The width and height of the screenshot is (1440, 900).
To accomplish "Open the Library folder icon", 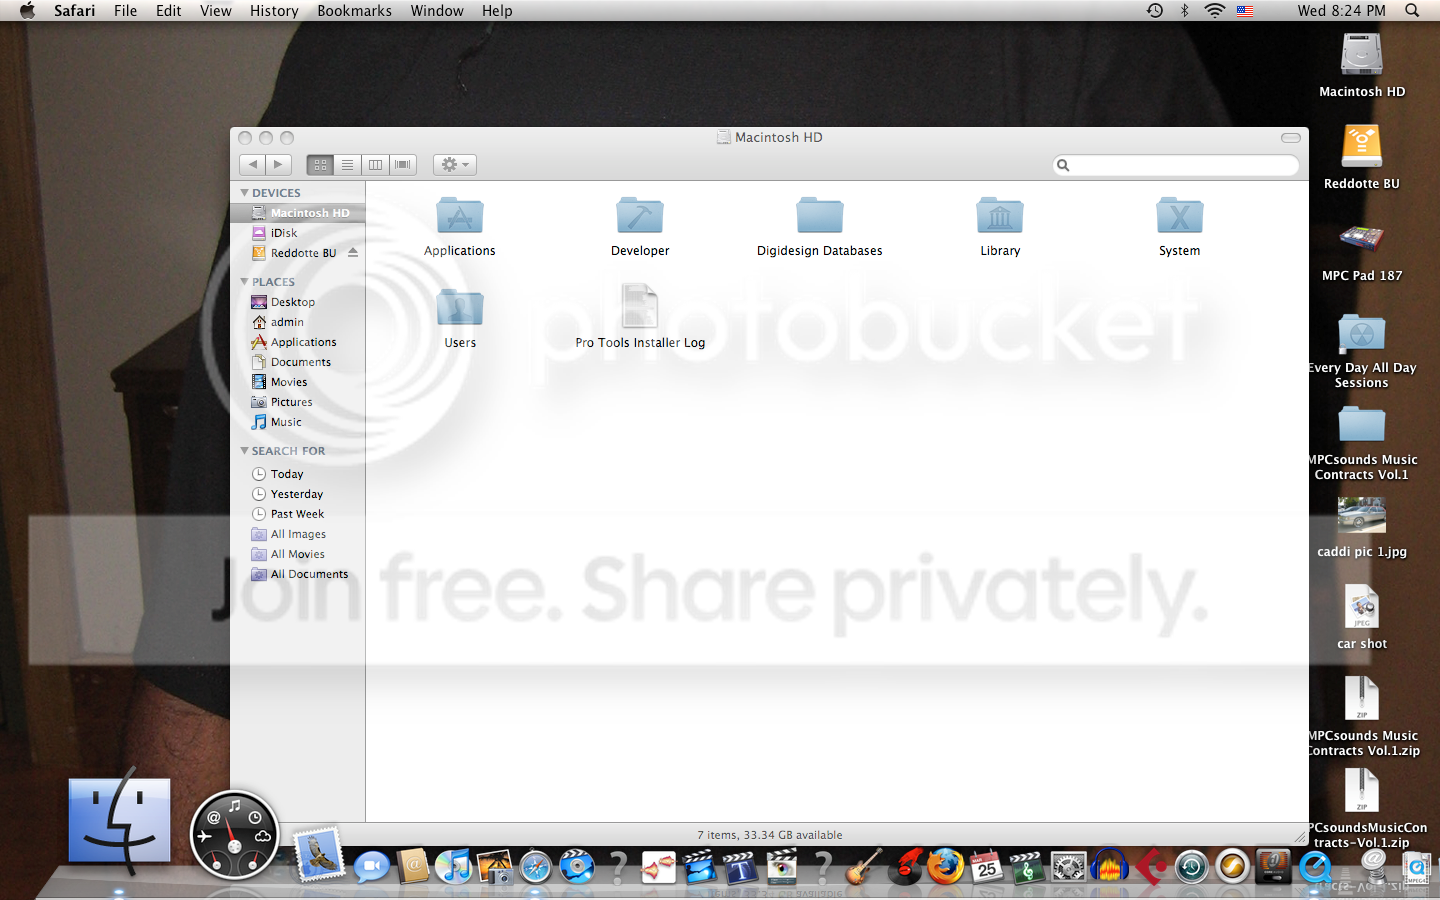I will [x=1000, y=216].
